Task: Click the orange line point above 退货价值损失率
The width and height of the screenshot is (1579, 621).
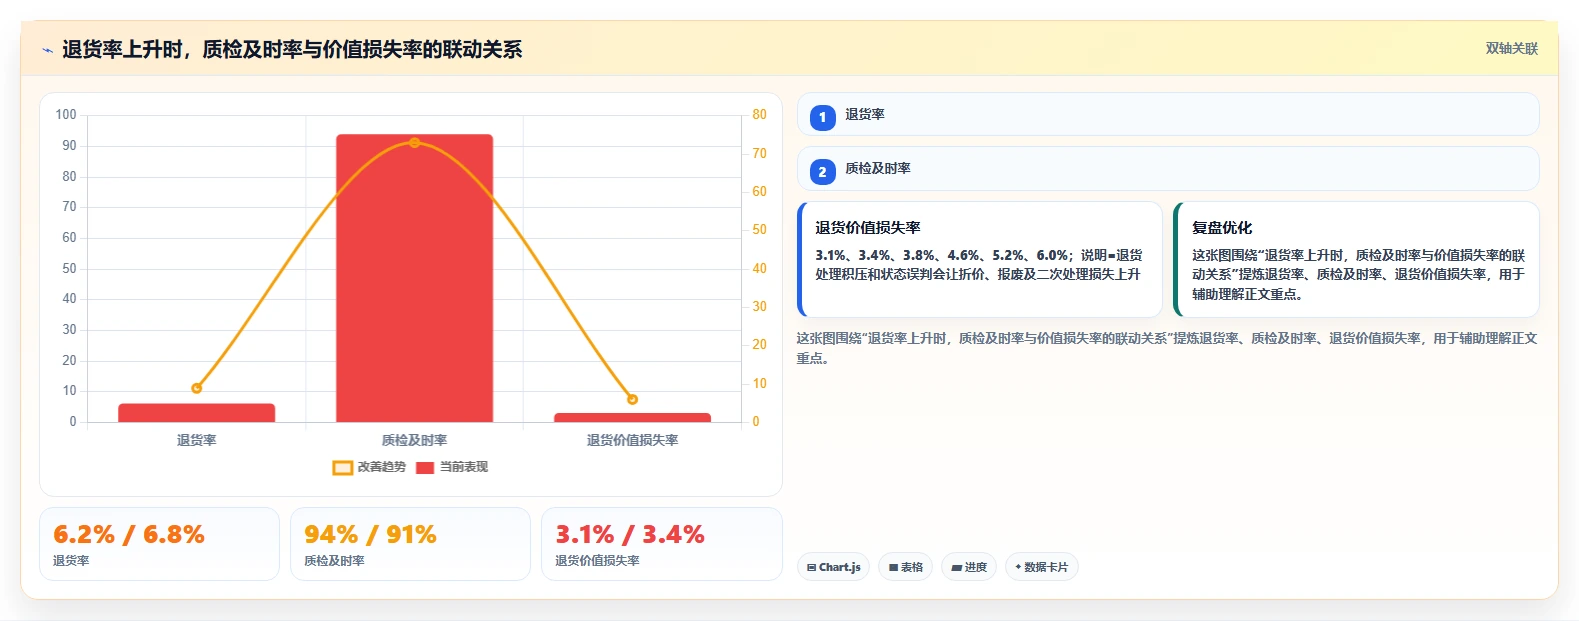Action: click(x=632, y=399)
